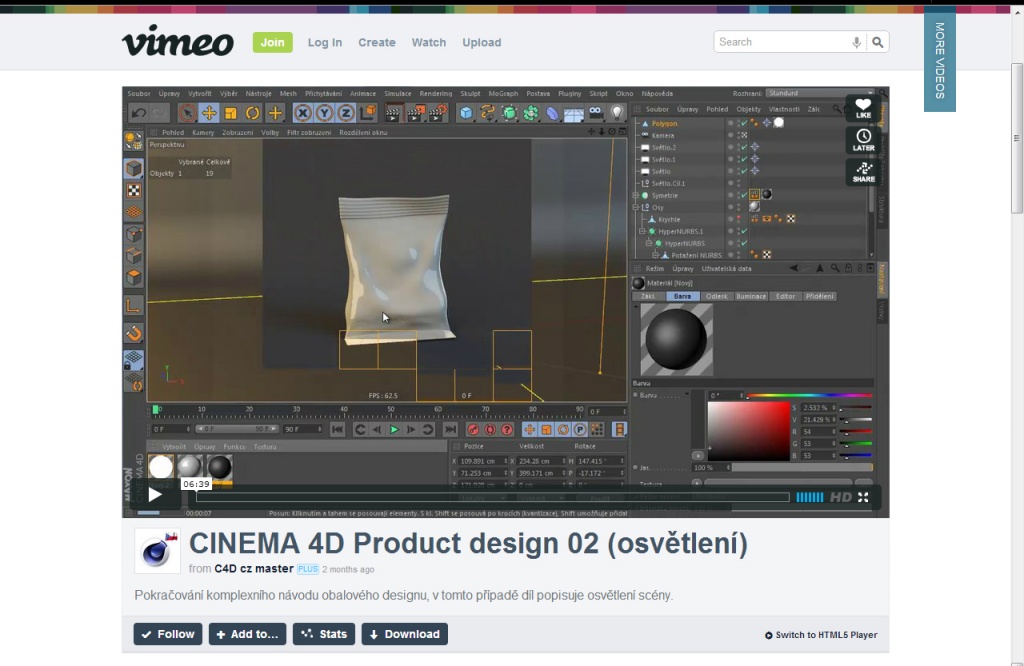Toggle the green checkmark for HyperNURBS.1
Viewport: 1024px width, 666px height.
point(744,230)
